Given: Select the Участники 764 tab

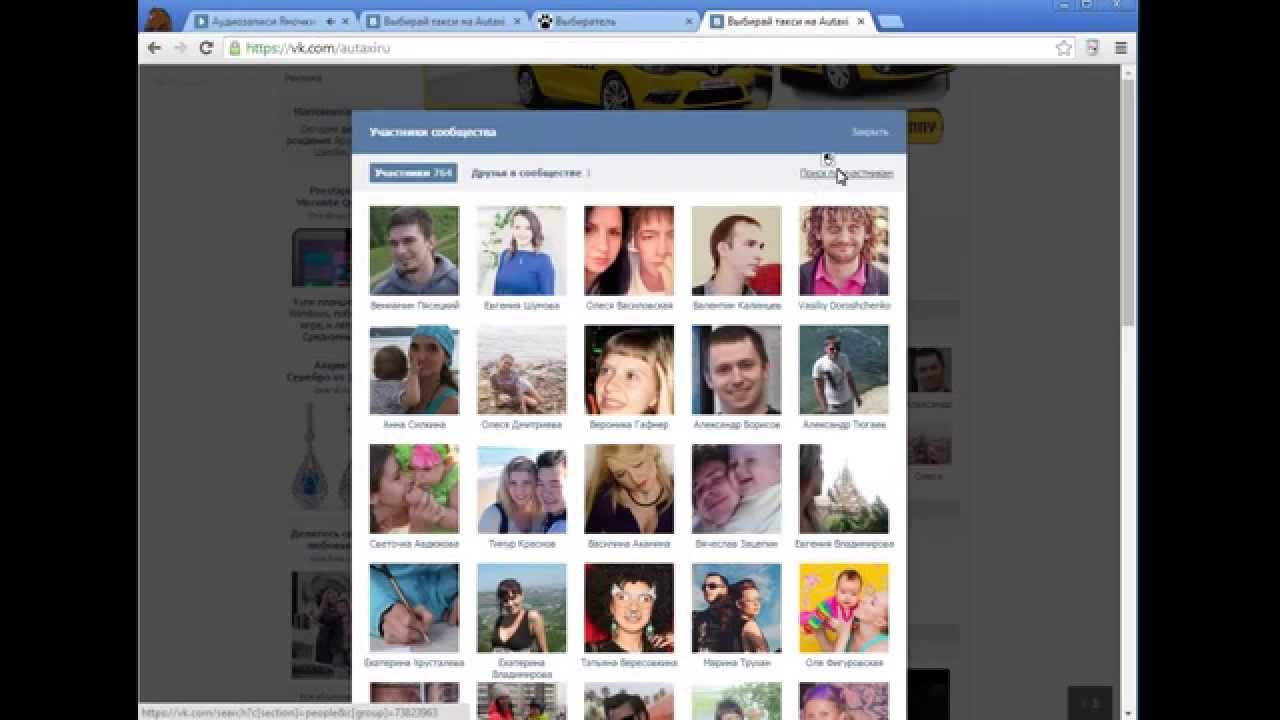Looking at the screenshot, I should (x=413, y=173).
